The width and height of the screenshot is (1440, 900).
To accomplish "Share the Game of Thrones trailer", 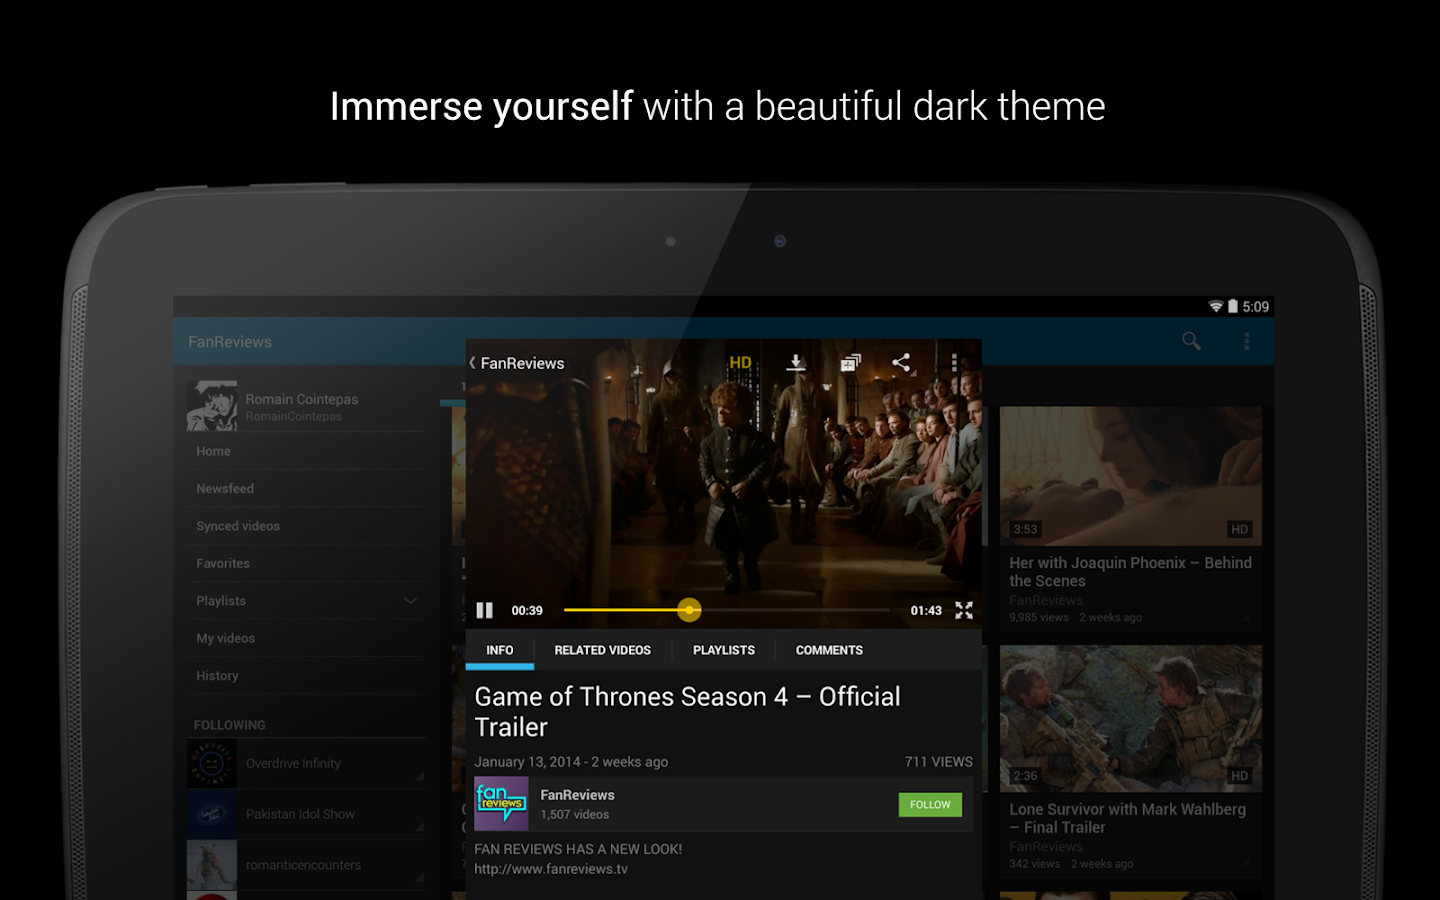I will coord(901,362).
